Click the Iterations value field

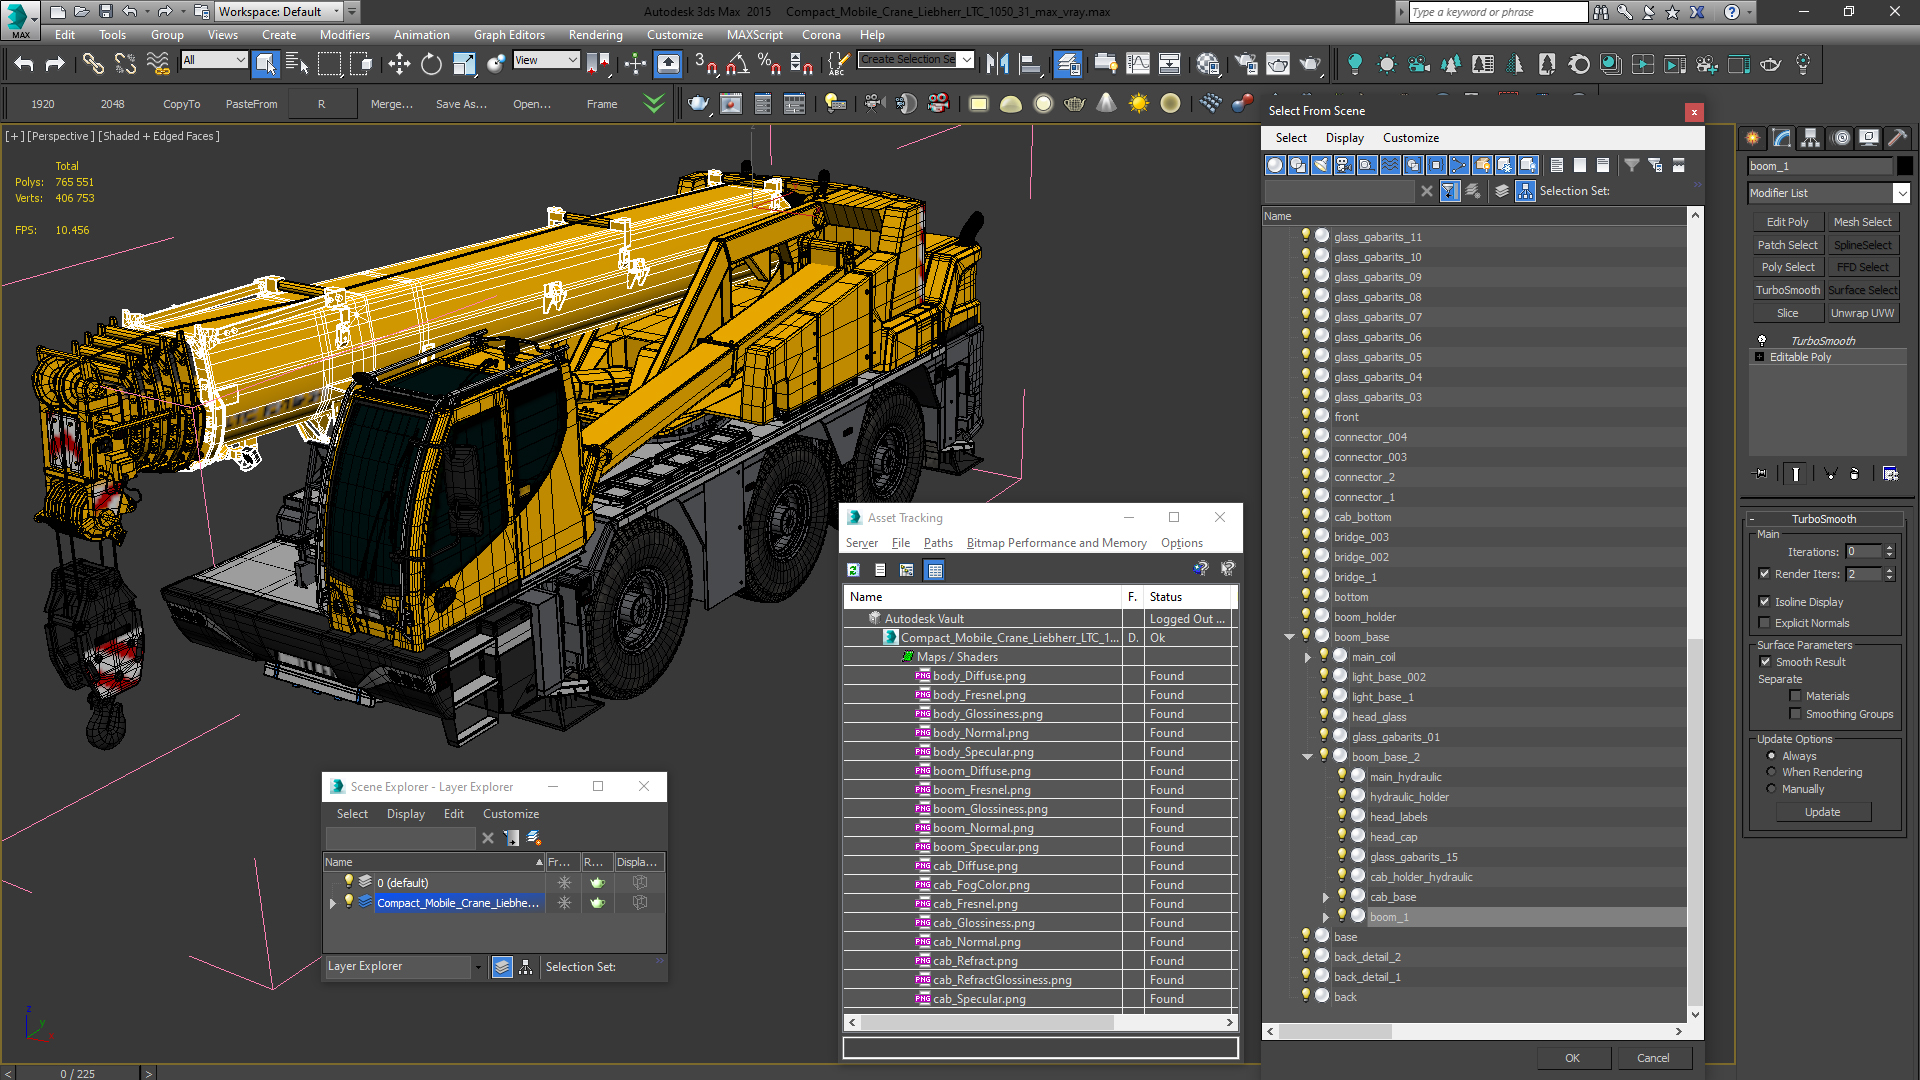(x=1863, y=552)
